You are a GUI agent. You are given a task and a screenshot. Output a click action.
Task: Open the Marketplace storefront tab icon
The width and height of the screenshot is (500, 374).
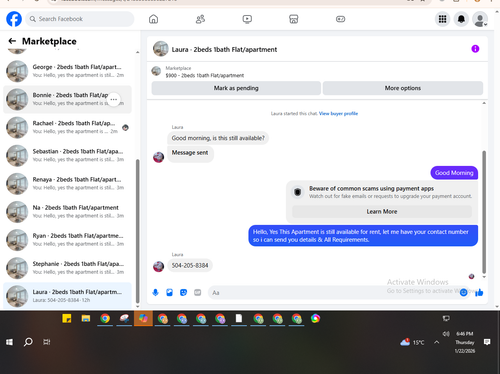(x=294, y=19)
